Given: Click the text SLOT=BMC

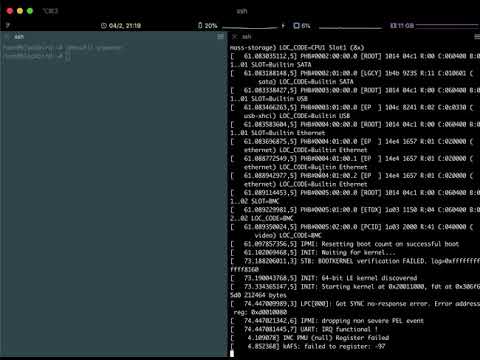Looking at the screenshot, I should click(265, 201).
